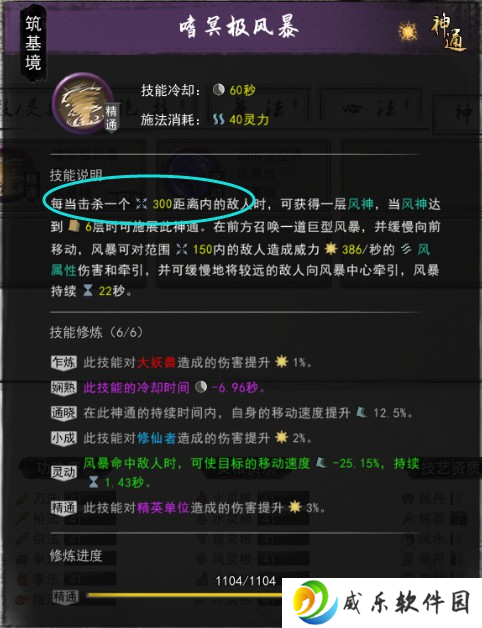The width and height of the screenshot is (482, 628).
Task: Click the tornado skill icon with 精通 tag
Action: (x=83, y=104)
